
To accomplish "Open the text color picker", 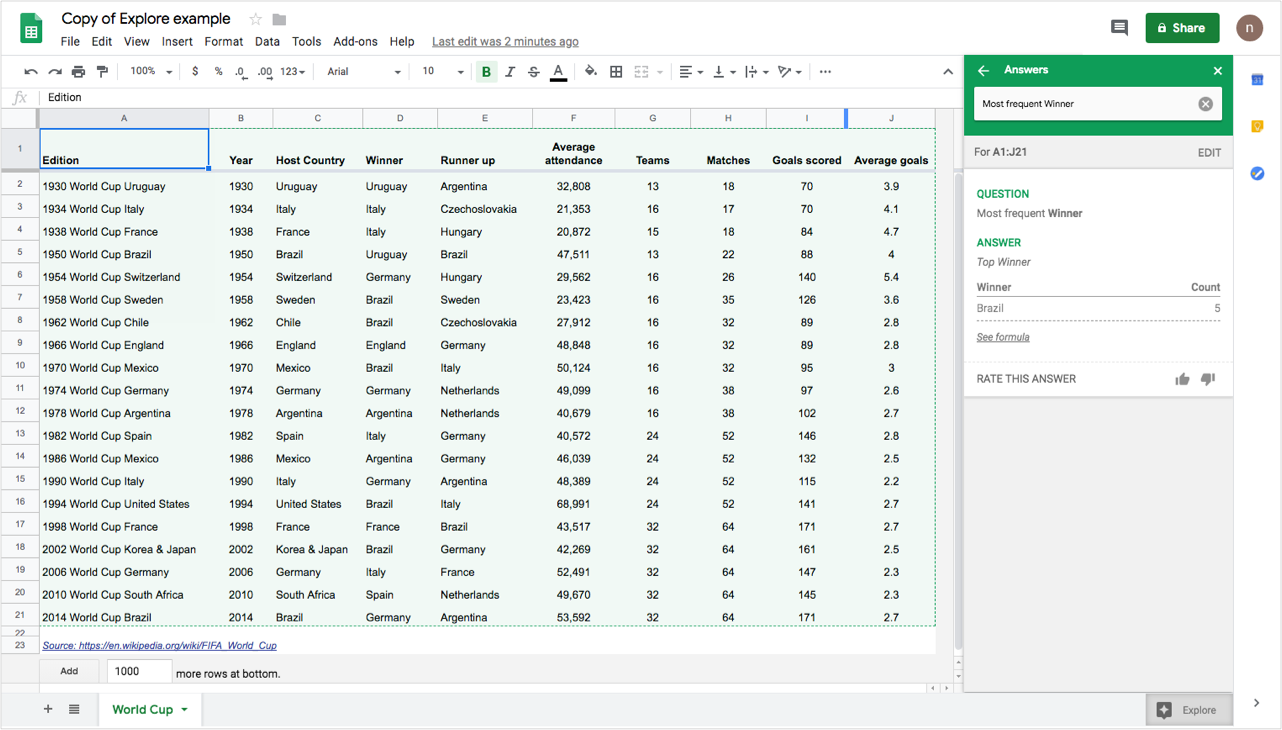I will [558, 72].
